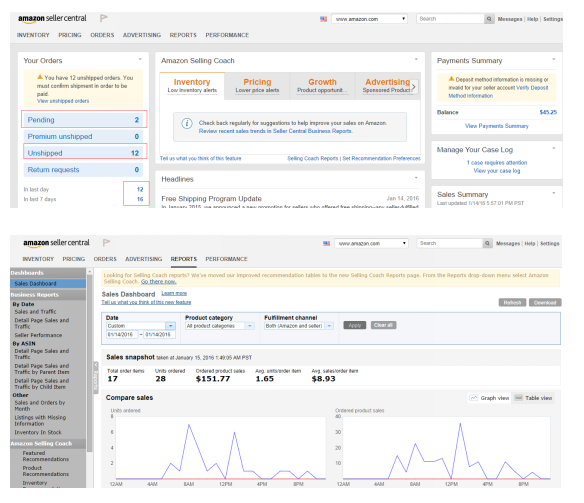Click the Learn more link beside Sales Dashboard

[x=174, y=293]
